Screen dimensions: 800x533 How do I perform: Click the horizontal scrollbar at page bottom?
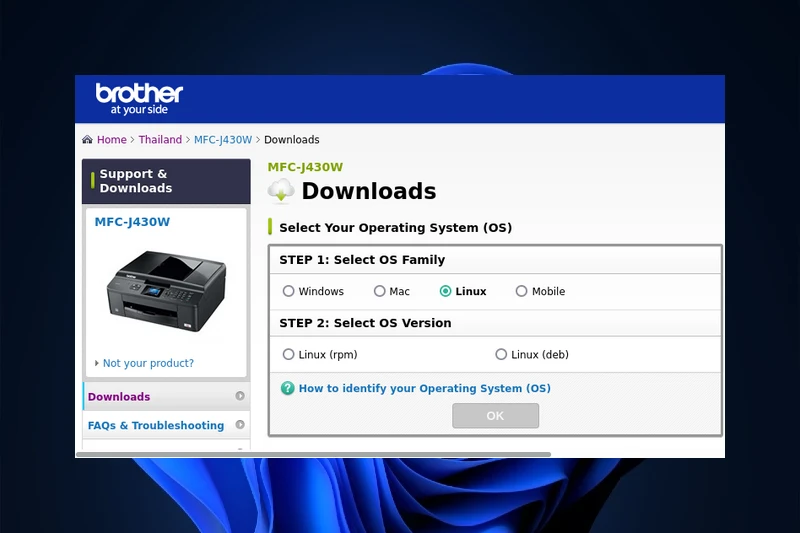[313, 454]
